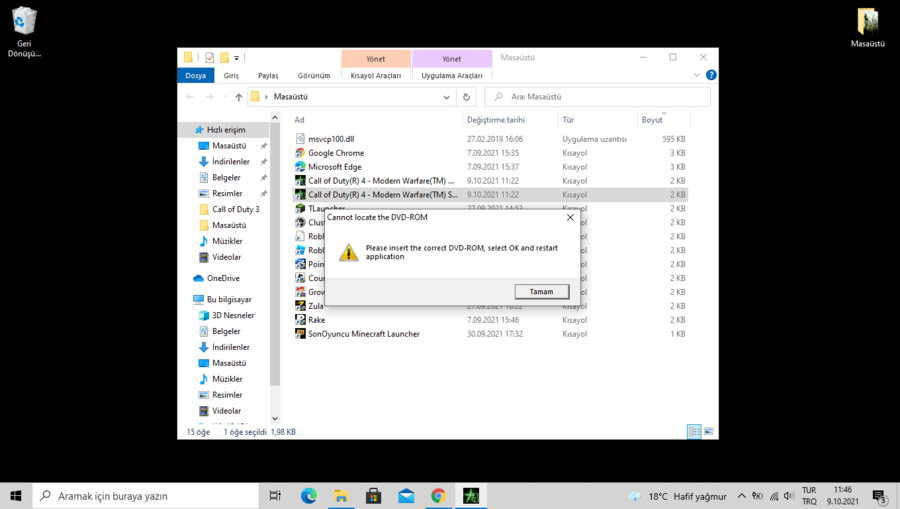Select the Rake shortcut

pyautogui.click(x=316, y=320)
